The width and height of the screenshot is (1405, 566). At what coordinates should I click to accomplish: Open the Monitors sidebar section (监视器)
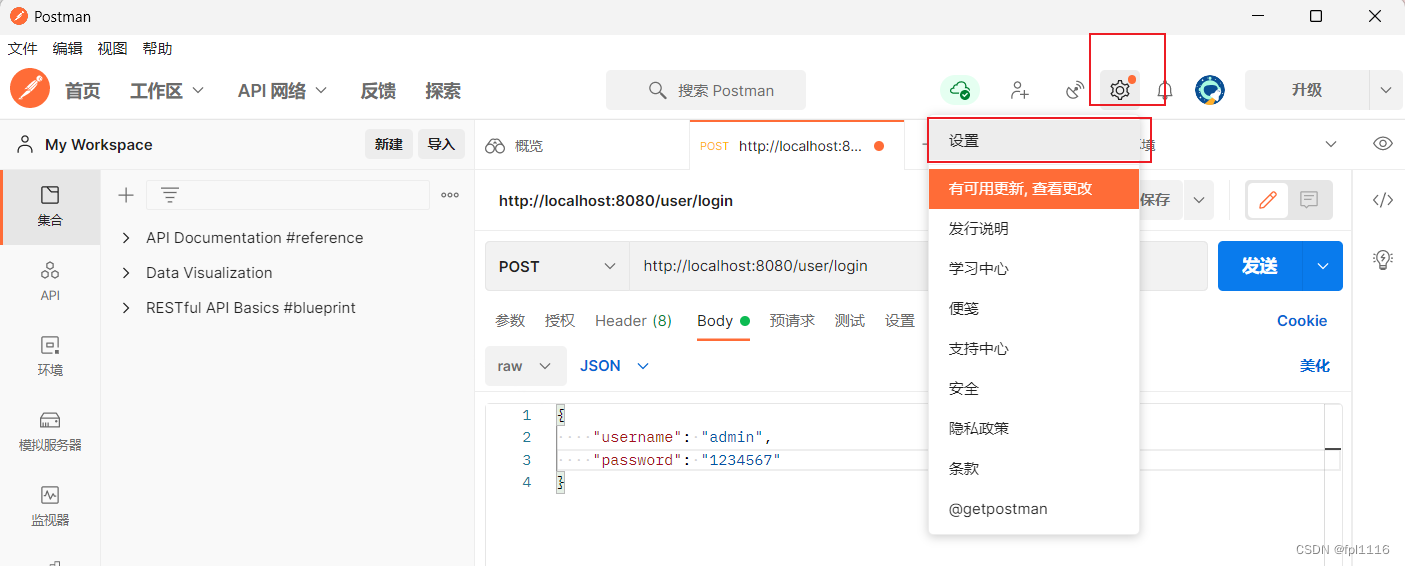(x=50, y=506)
